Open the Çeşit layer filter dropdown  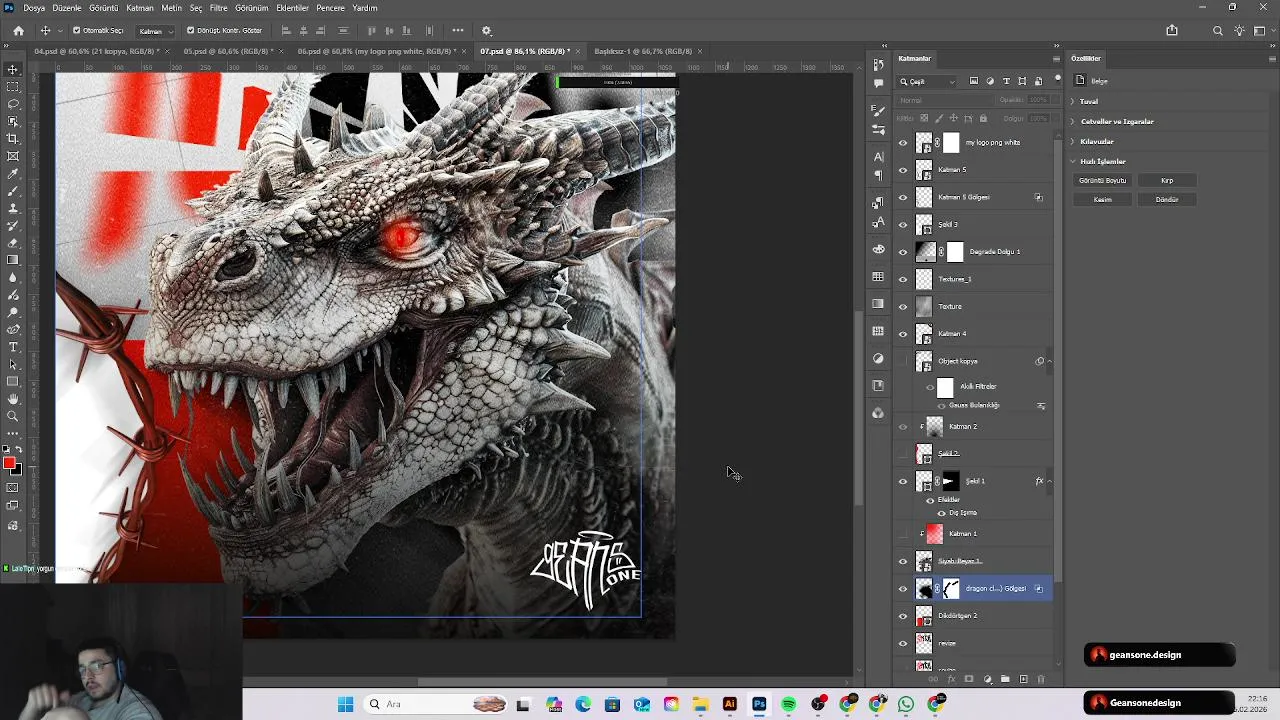point(928,81)
